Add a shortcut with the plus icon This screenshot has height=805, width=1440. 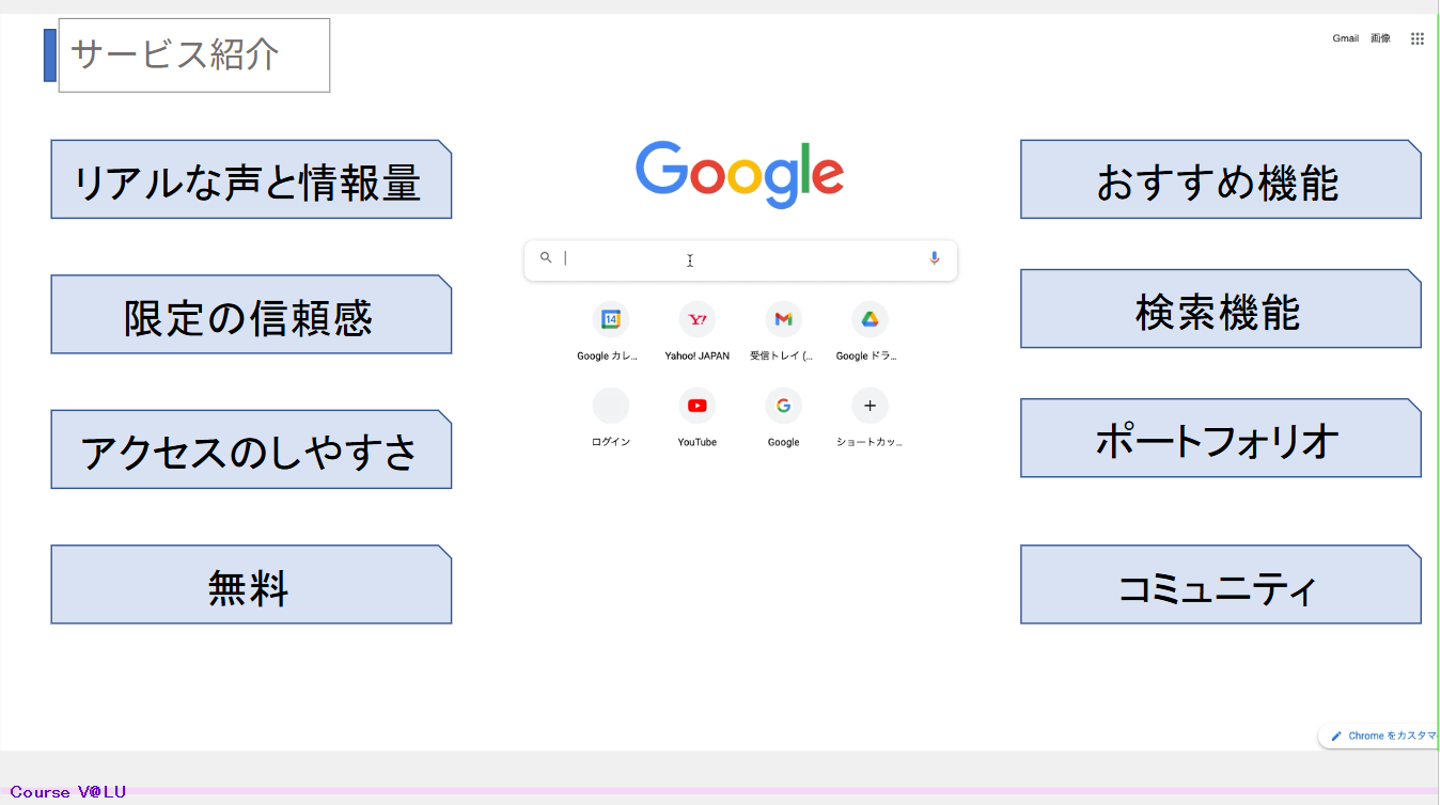point(870,405)
